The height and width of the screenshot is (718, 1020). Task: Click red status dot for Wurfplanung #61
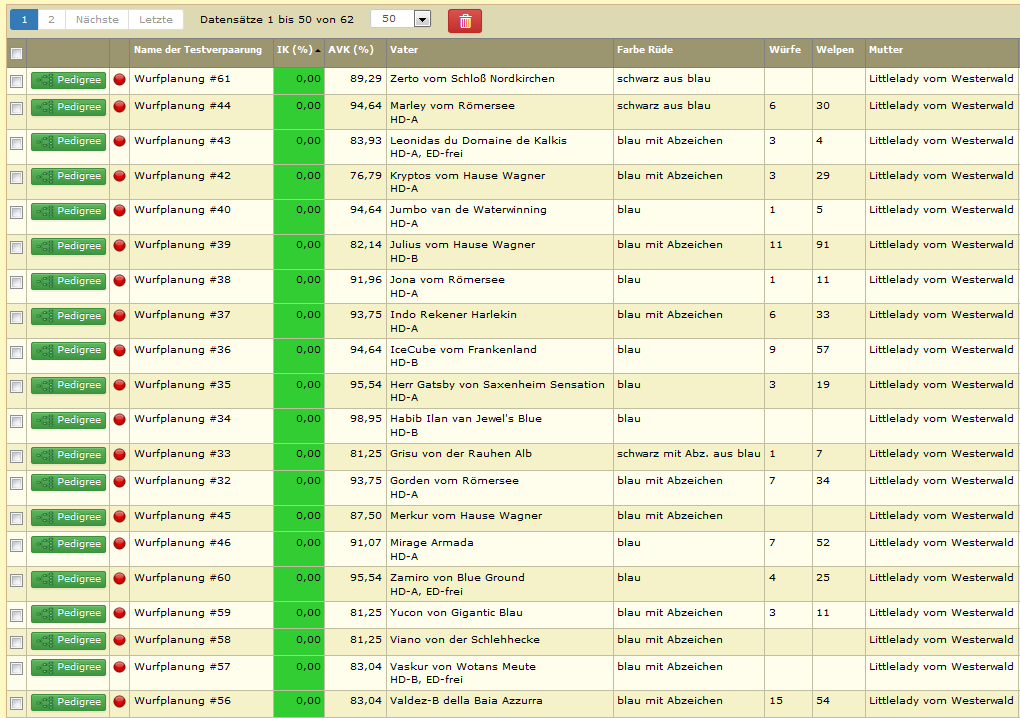pyautogui.click(x=120, y=79)
